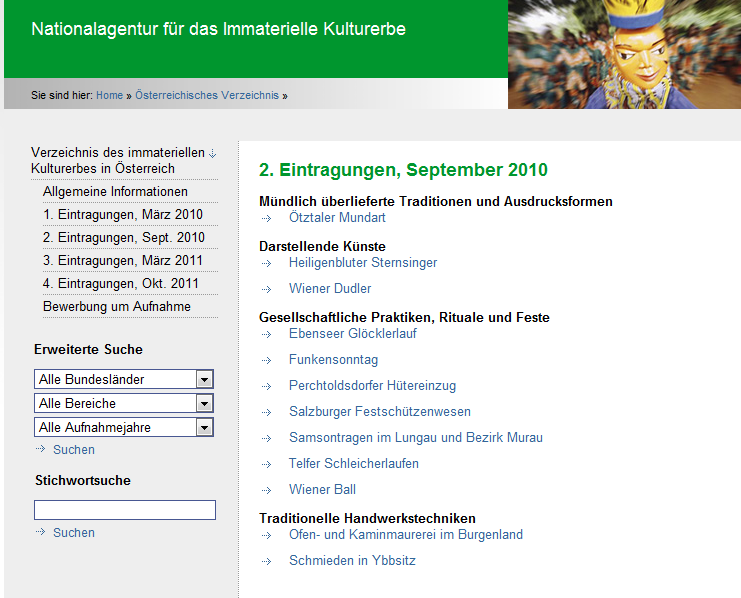This screenshot has height=598, width=741.
Task: Click the arrow icon beside Telfer Schleicherlaufen
Action: (x=266, y=464)
